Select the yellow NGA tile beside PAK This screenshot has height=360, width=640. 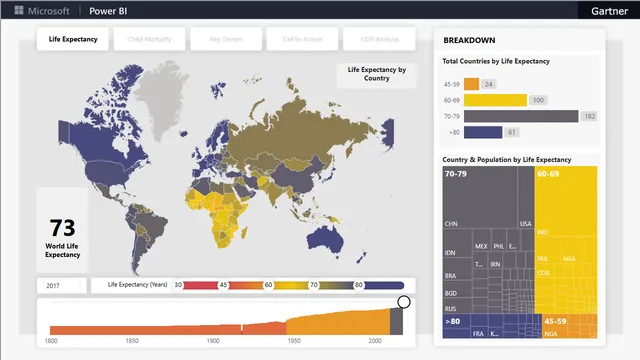pyautogui.click(x=573, y=251)
